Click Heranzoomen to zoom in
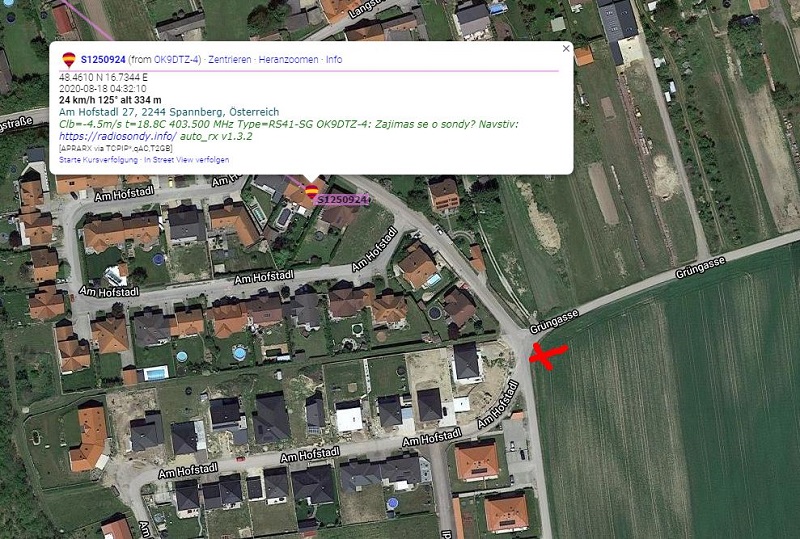Viewport: 800px width, 539px height. 288,59
